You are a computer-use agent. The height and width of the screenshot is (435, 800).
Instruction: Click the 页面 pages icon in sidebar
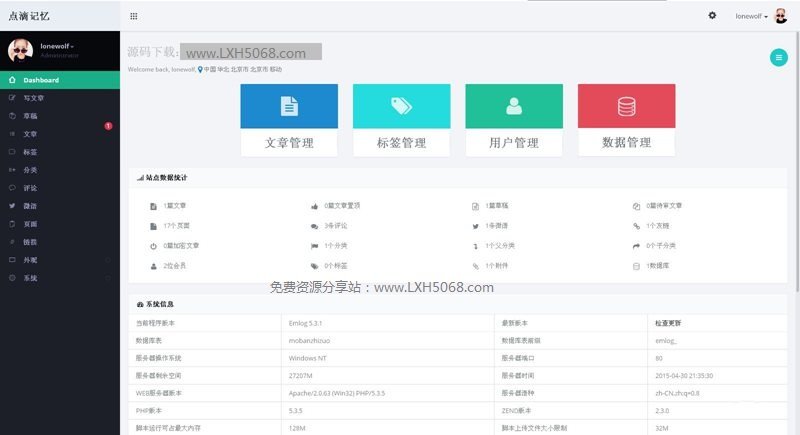coord(12,224)
